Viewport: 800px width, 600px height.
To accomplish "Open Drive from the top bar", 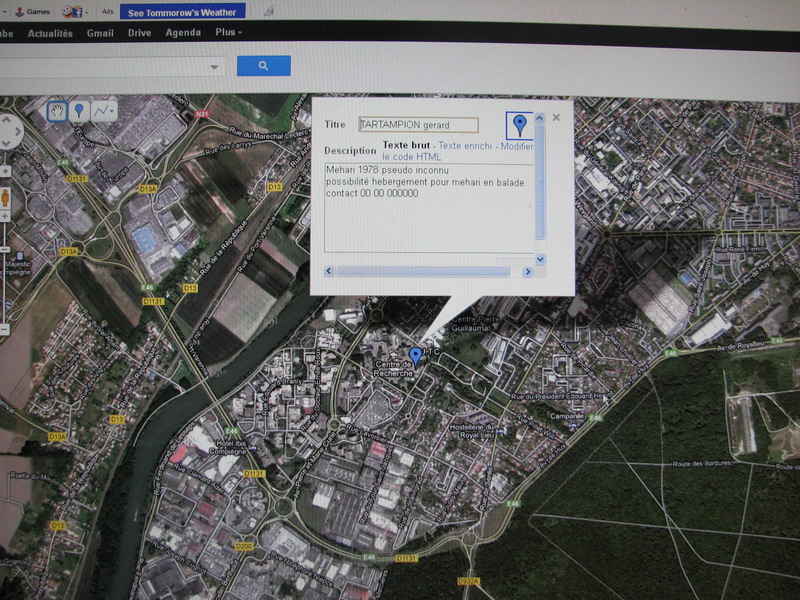I will point(139,33).
